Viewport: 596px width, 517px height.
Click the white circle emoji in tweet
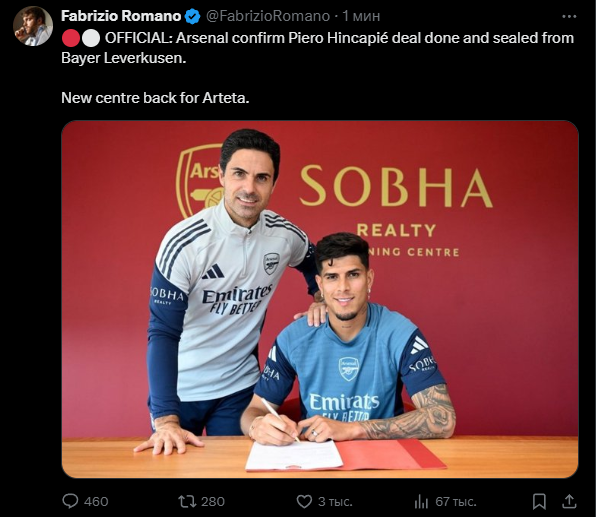click(91, 38)
